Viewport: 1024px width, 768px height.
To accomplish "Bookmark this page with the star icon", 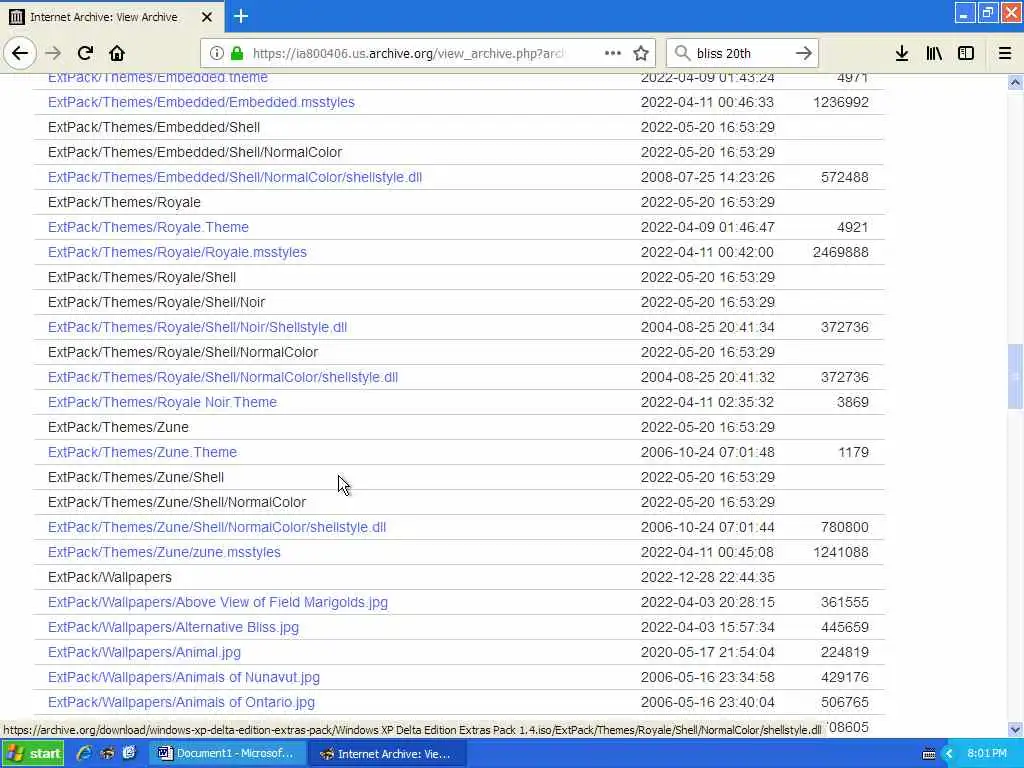I will pyautogui.click(x=641, y=53).
